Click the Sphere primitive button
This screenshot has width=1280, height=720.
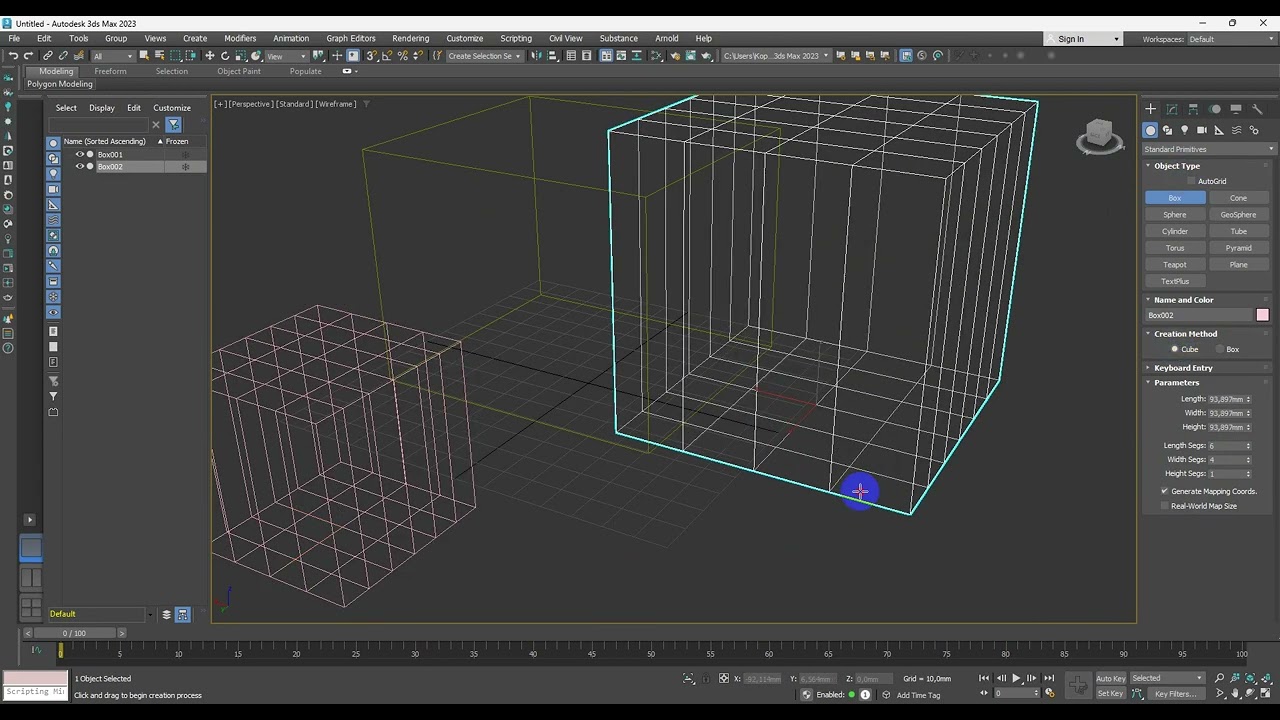1175,214
